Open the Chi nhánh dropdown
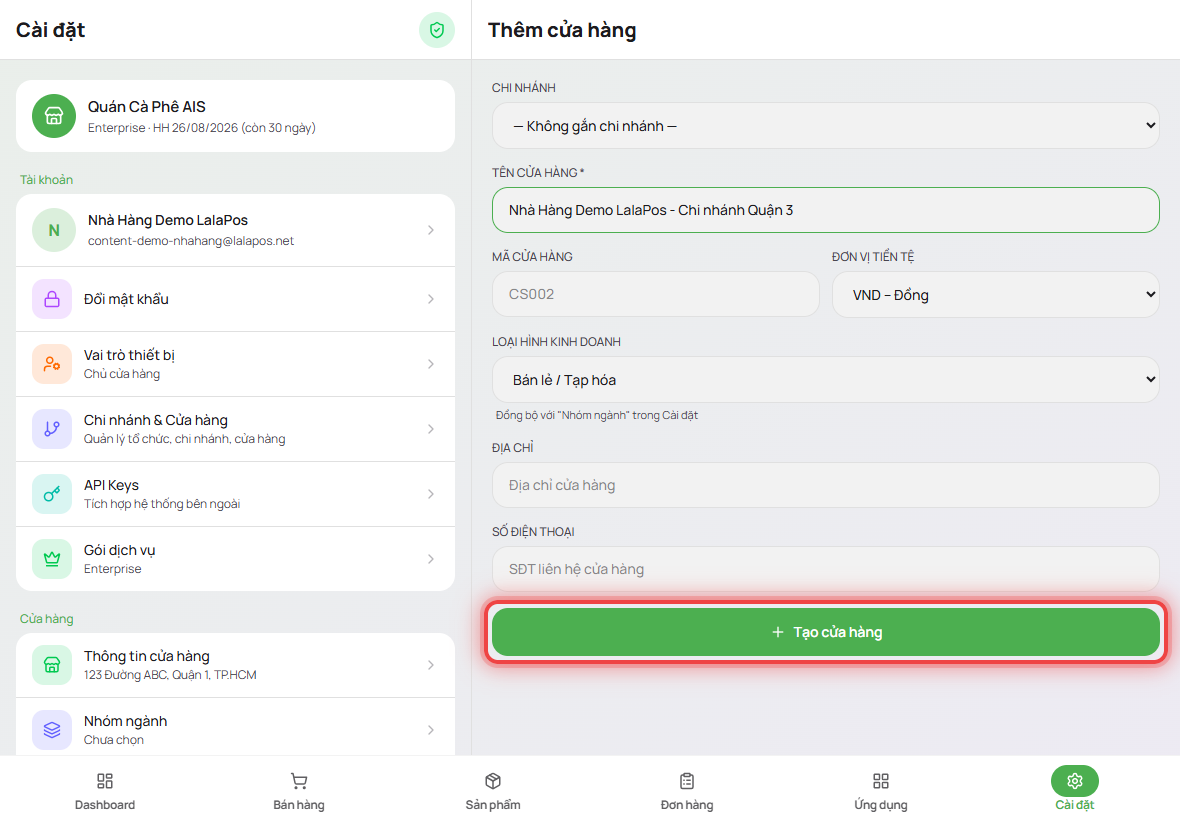 tap(826, 126)
